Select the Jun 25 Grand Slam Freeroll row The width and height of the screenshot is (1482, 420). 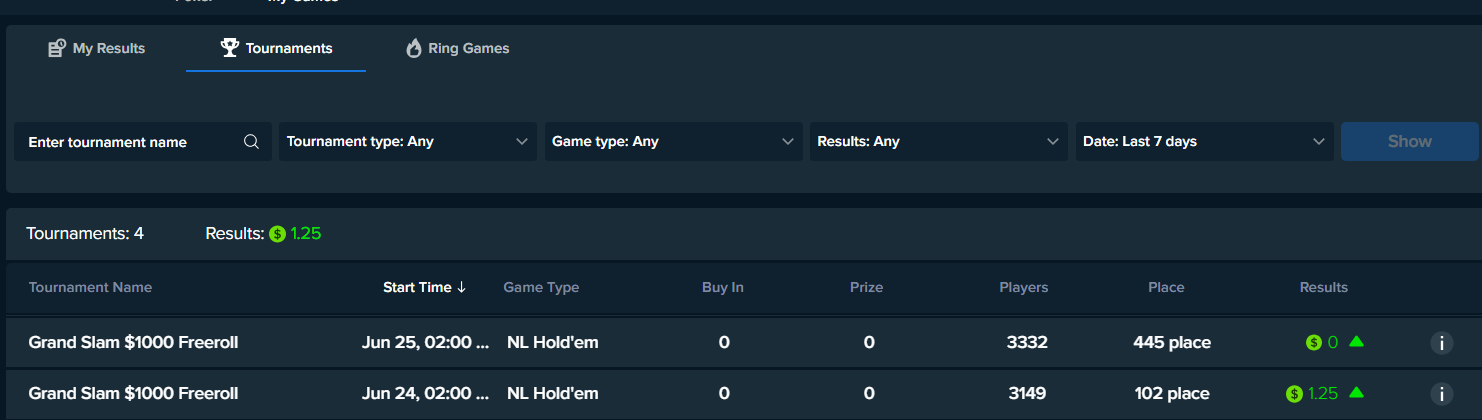click(741, 343)
